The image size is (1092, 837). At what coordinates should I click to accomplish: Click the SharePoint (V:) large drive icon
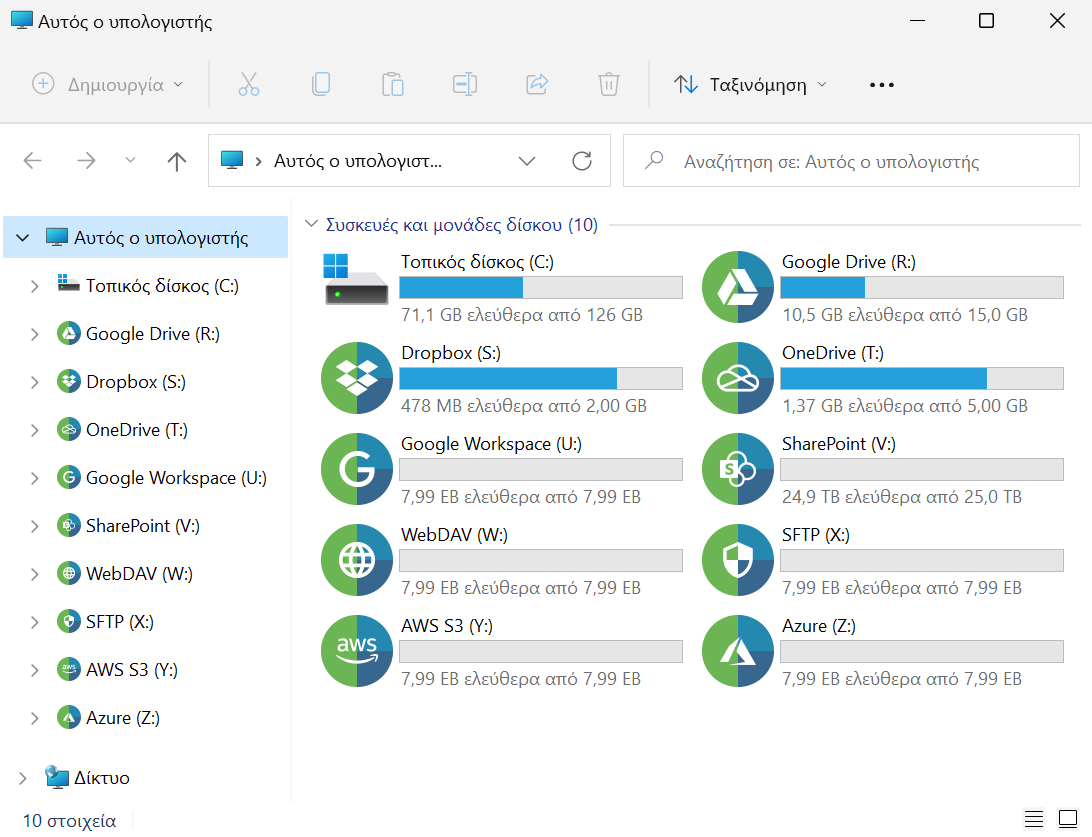[x=738, y=469]
